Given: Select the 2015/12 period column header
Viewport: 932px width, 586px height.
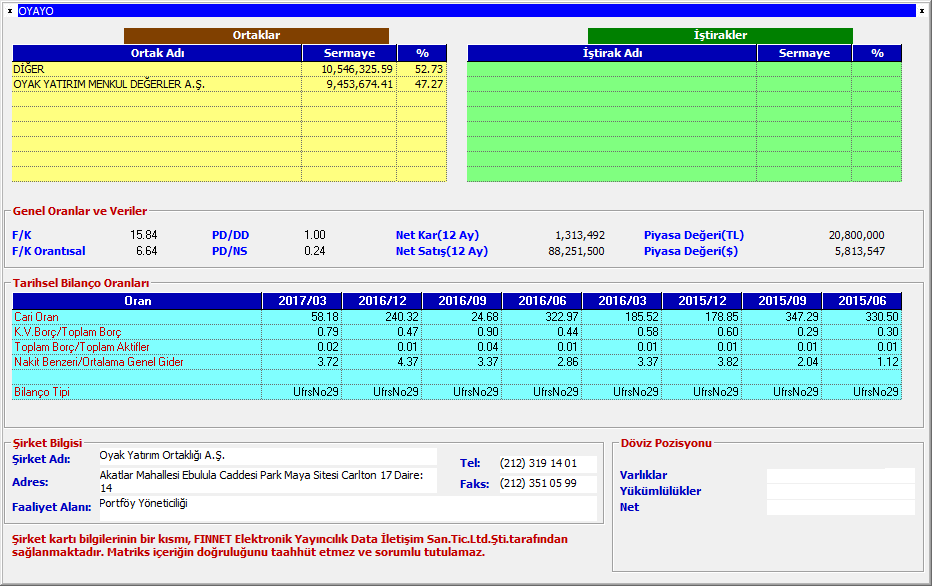Looking at the screenshot, I should click(702, 301).
